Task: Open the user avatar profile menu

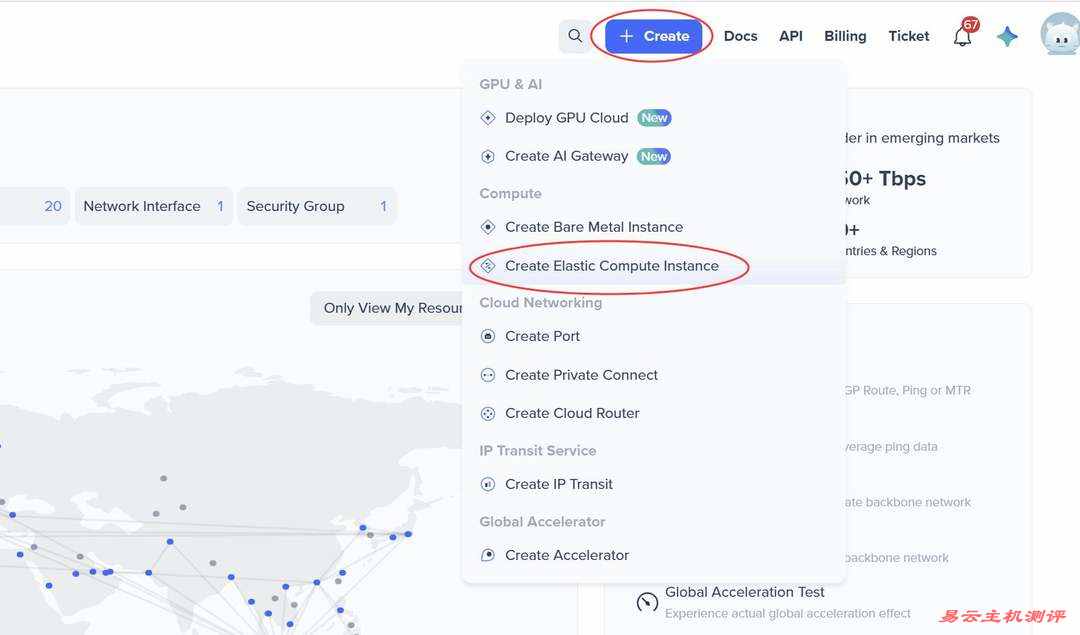Action: tap(1060, 35)
